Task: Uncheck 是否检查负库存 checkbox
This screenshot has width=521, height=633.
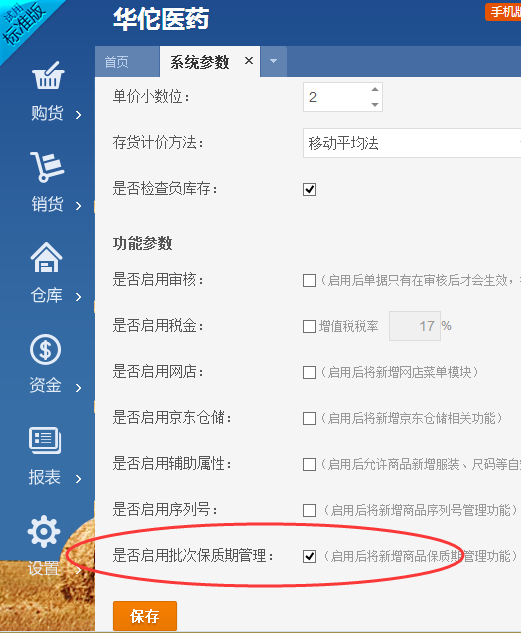Action: tap(310, 189)
